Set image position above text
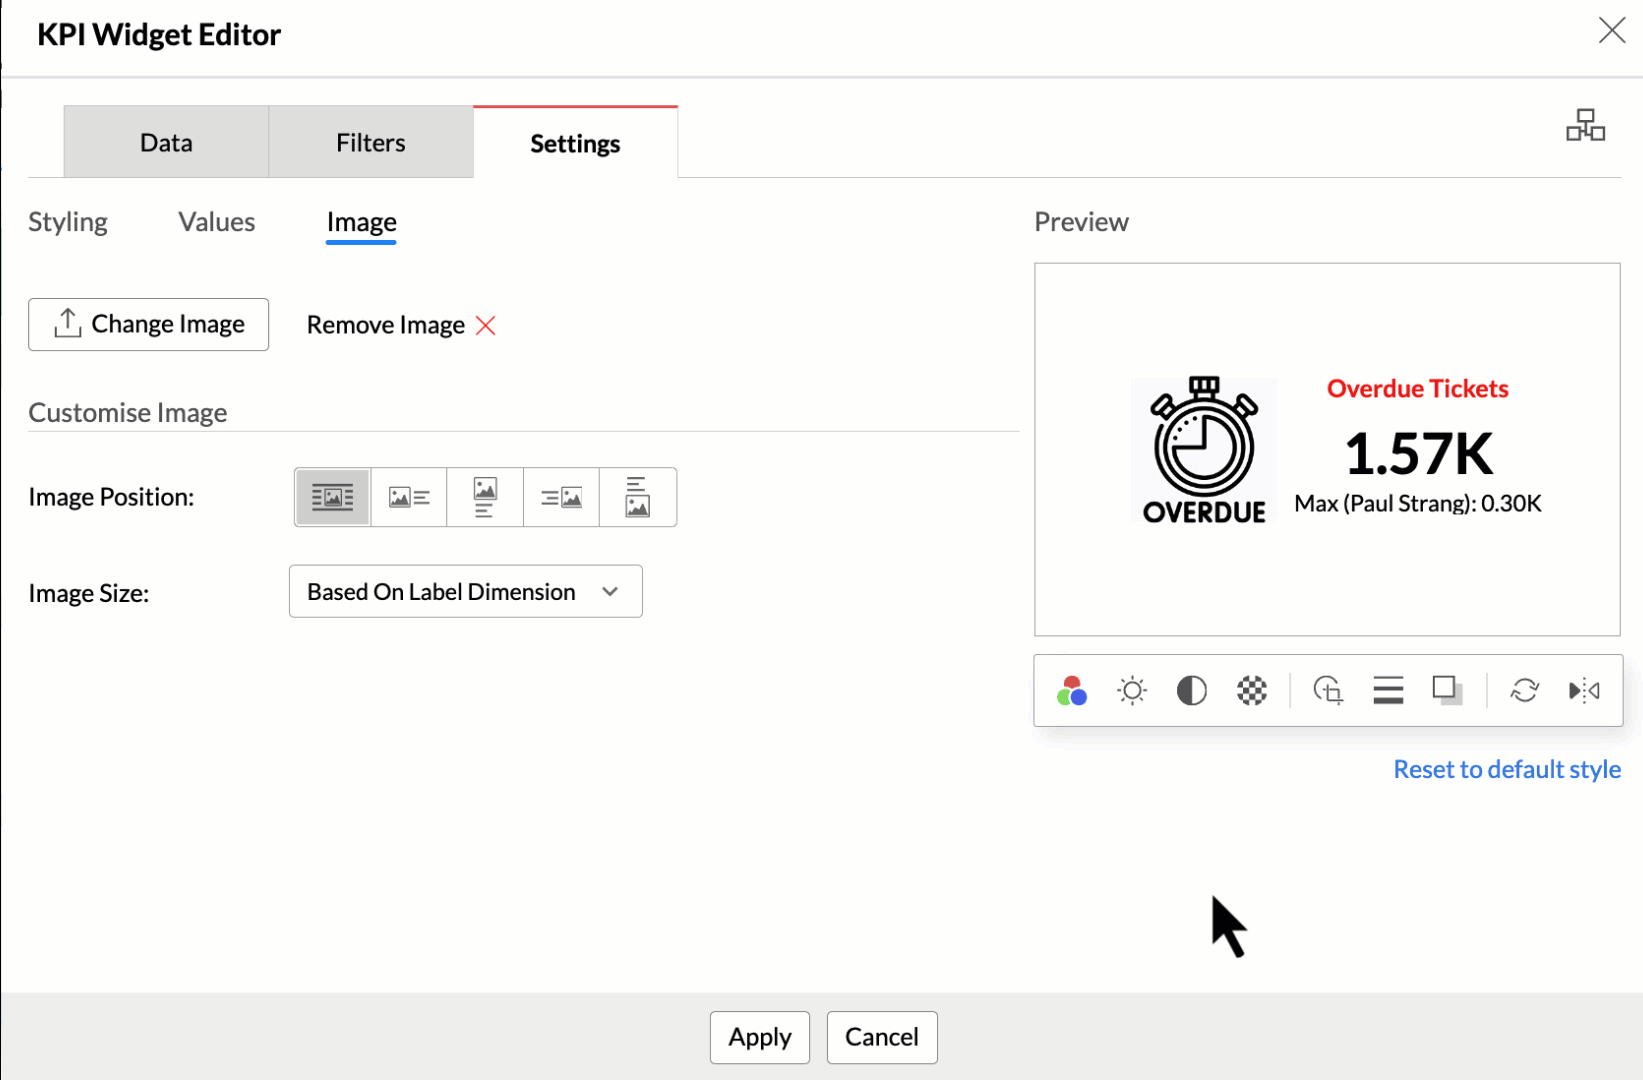 (485, 497)
